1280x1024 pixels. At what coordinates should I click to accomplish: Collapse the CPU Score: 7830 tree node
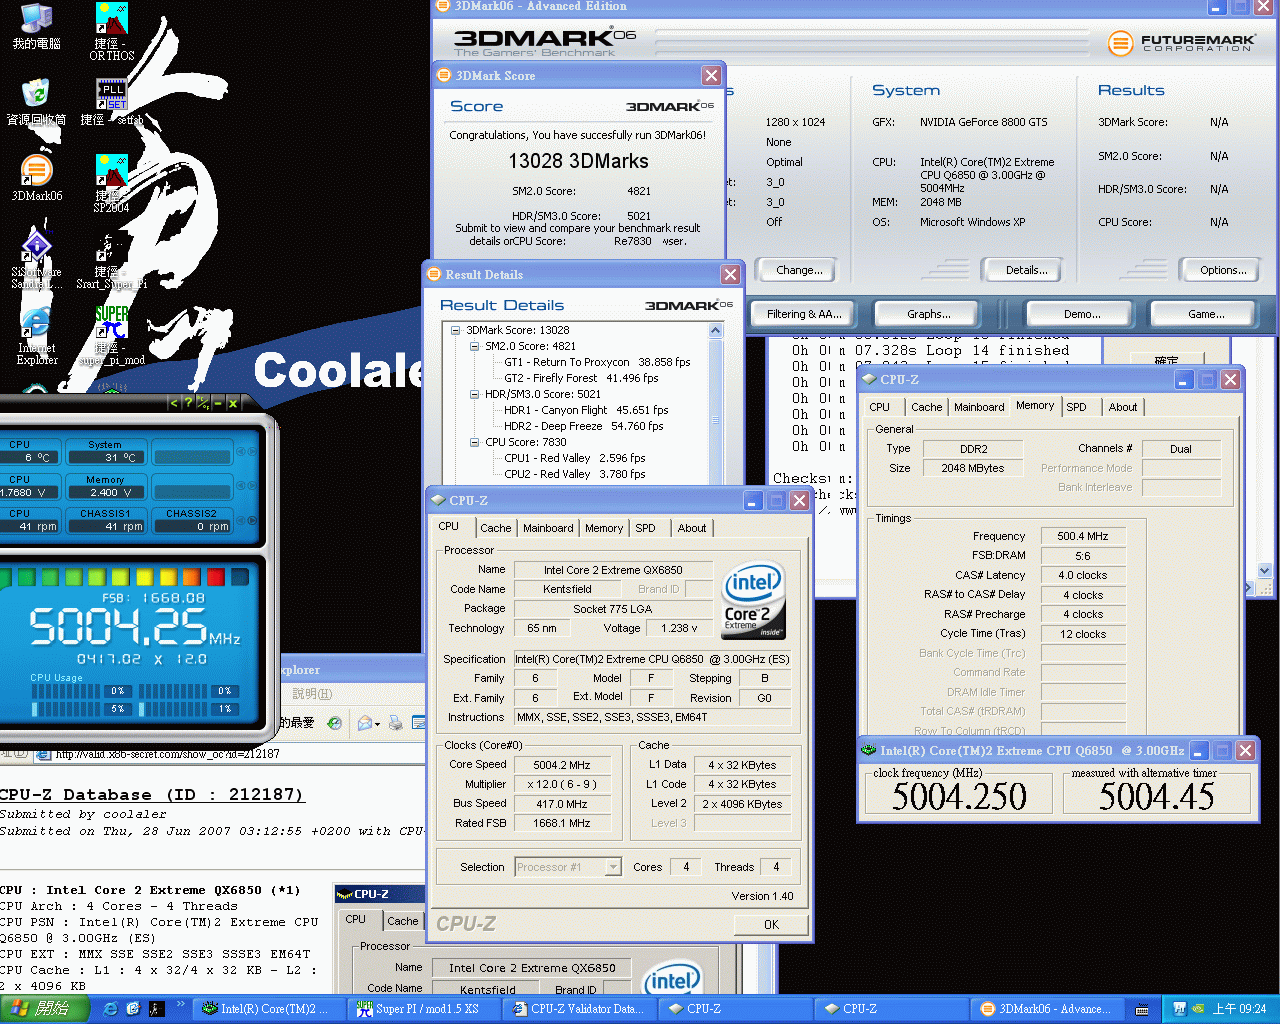[x=475, y=442]
